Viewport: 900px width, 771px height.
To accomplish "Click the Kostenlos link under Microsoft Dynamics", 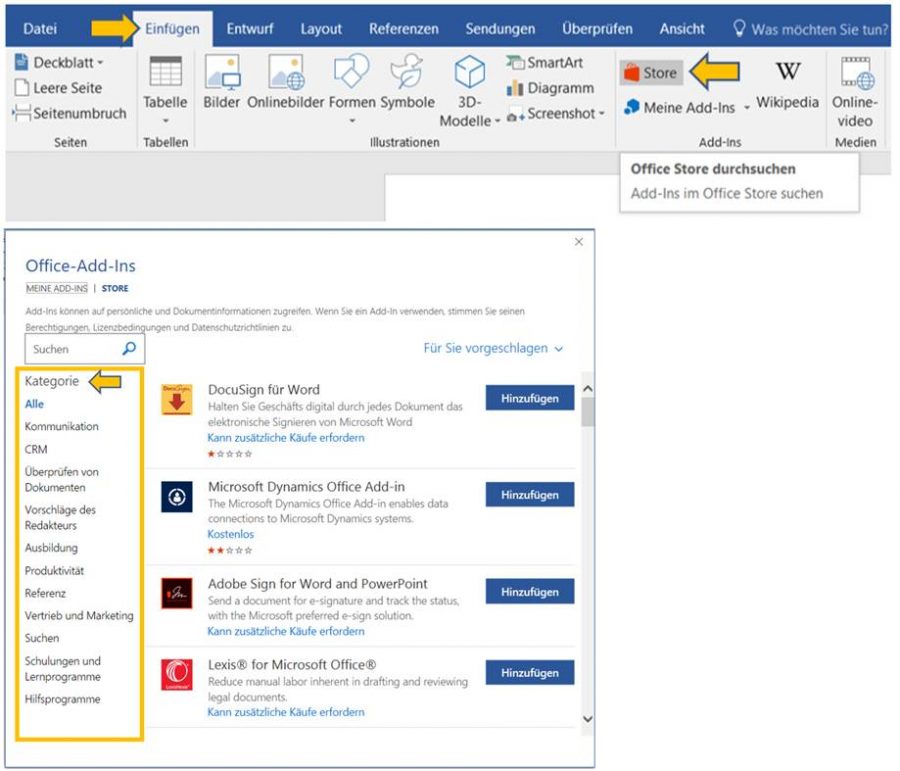I will pyautogui.click(x=231, y=534).
